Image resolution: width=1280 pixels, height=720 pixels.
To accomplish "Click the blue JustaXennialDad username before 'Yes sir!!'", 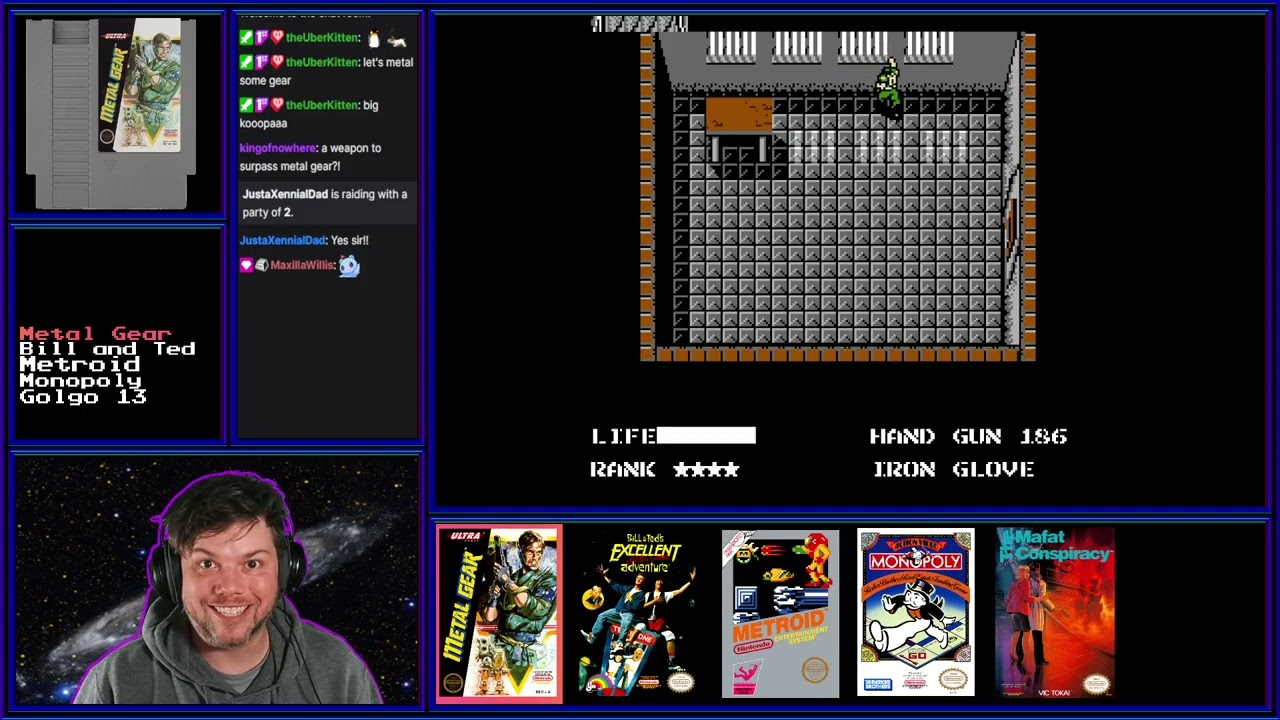I will [283, 240].
